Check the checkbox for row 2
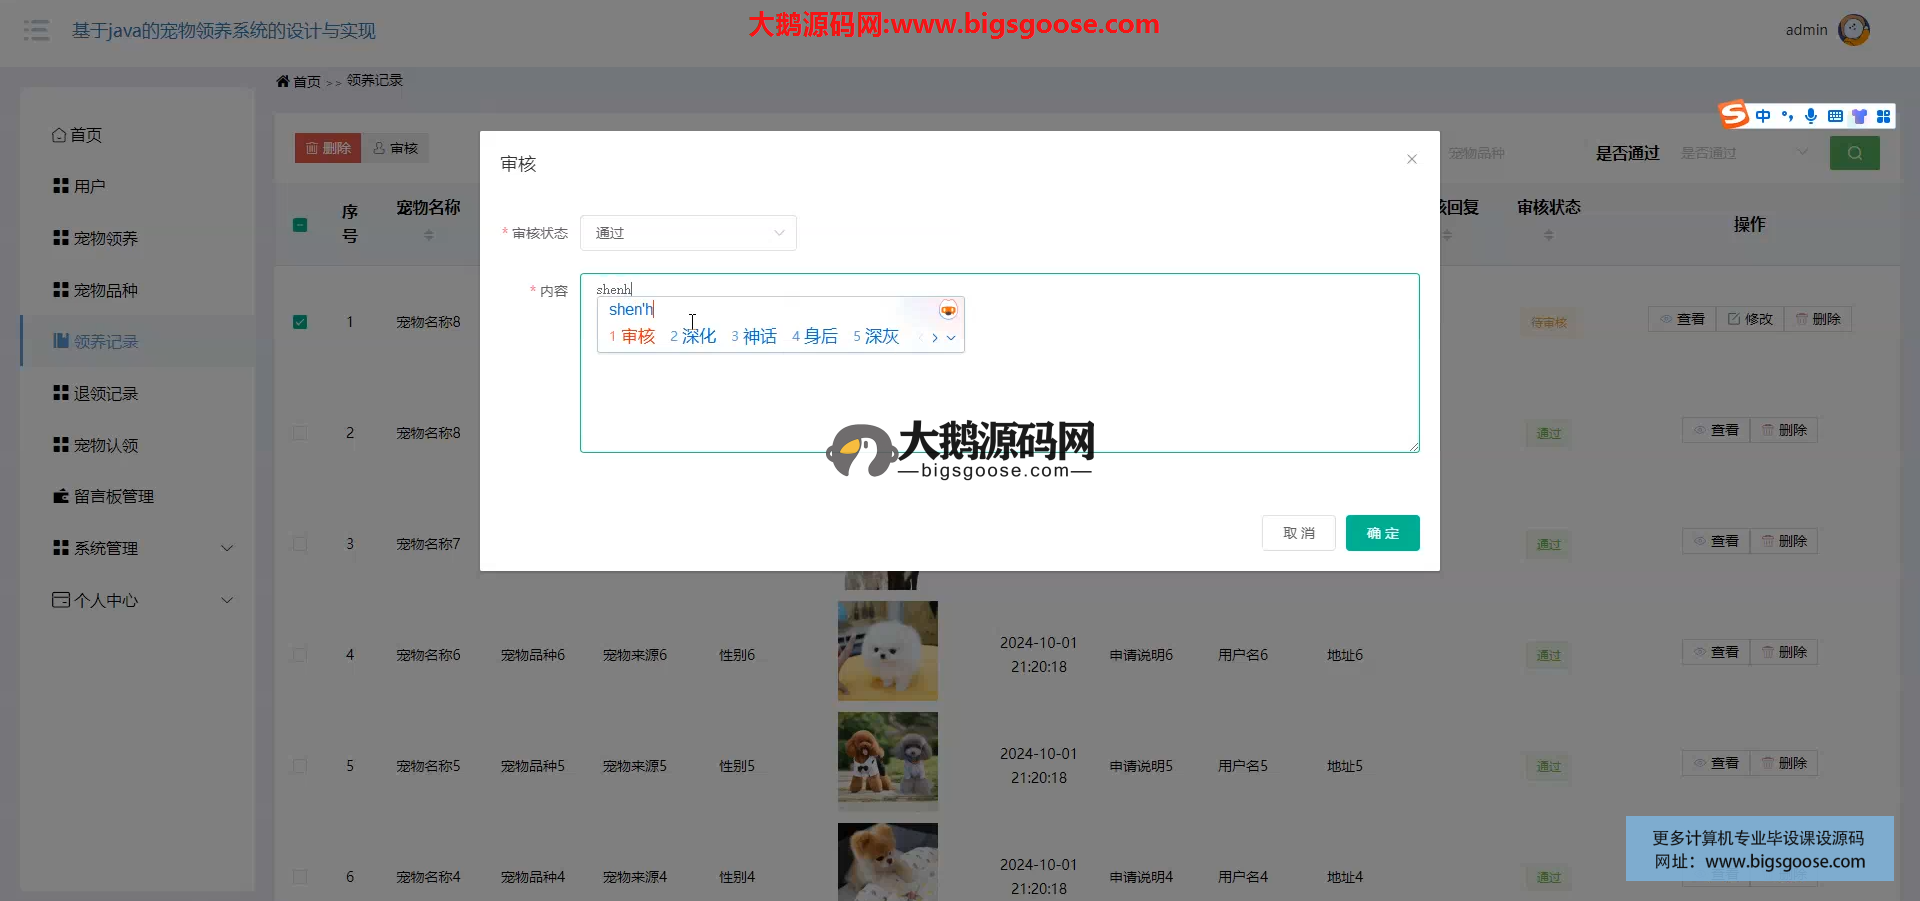Viewport: 1920px width, 901px height. click(x=300, y=433)
